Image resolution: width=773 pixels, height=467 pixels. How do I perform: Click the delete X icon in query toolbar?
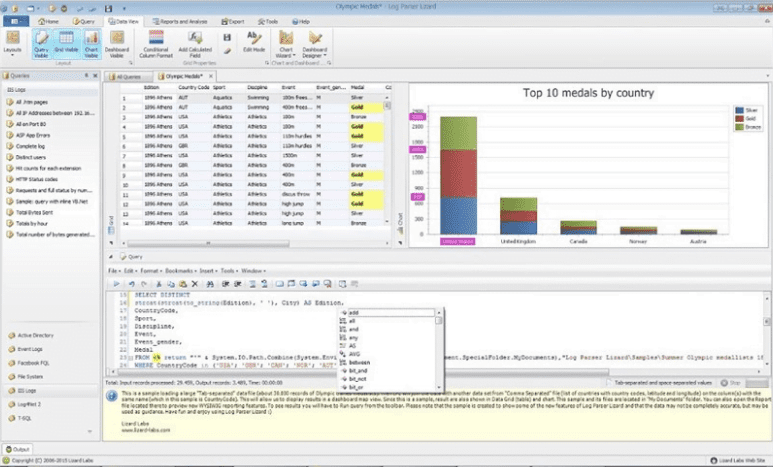195,284
